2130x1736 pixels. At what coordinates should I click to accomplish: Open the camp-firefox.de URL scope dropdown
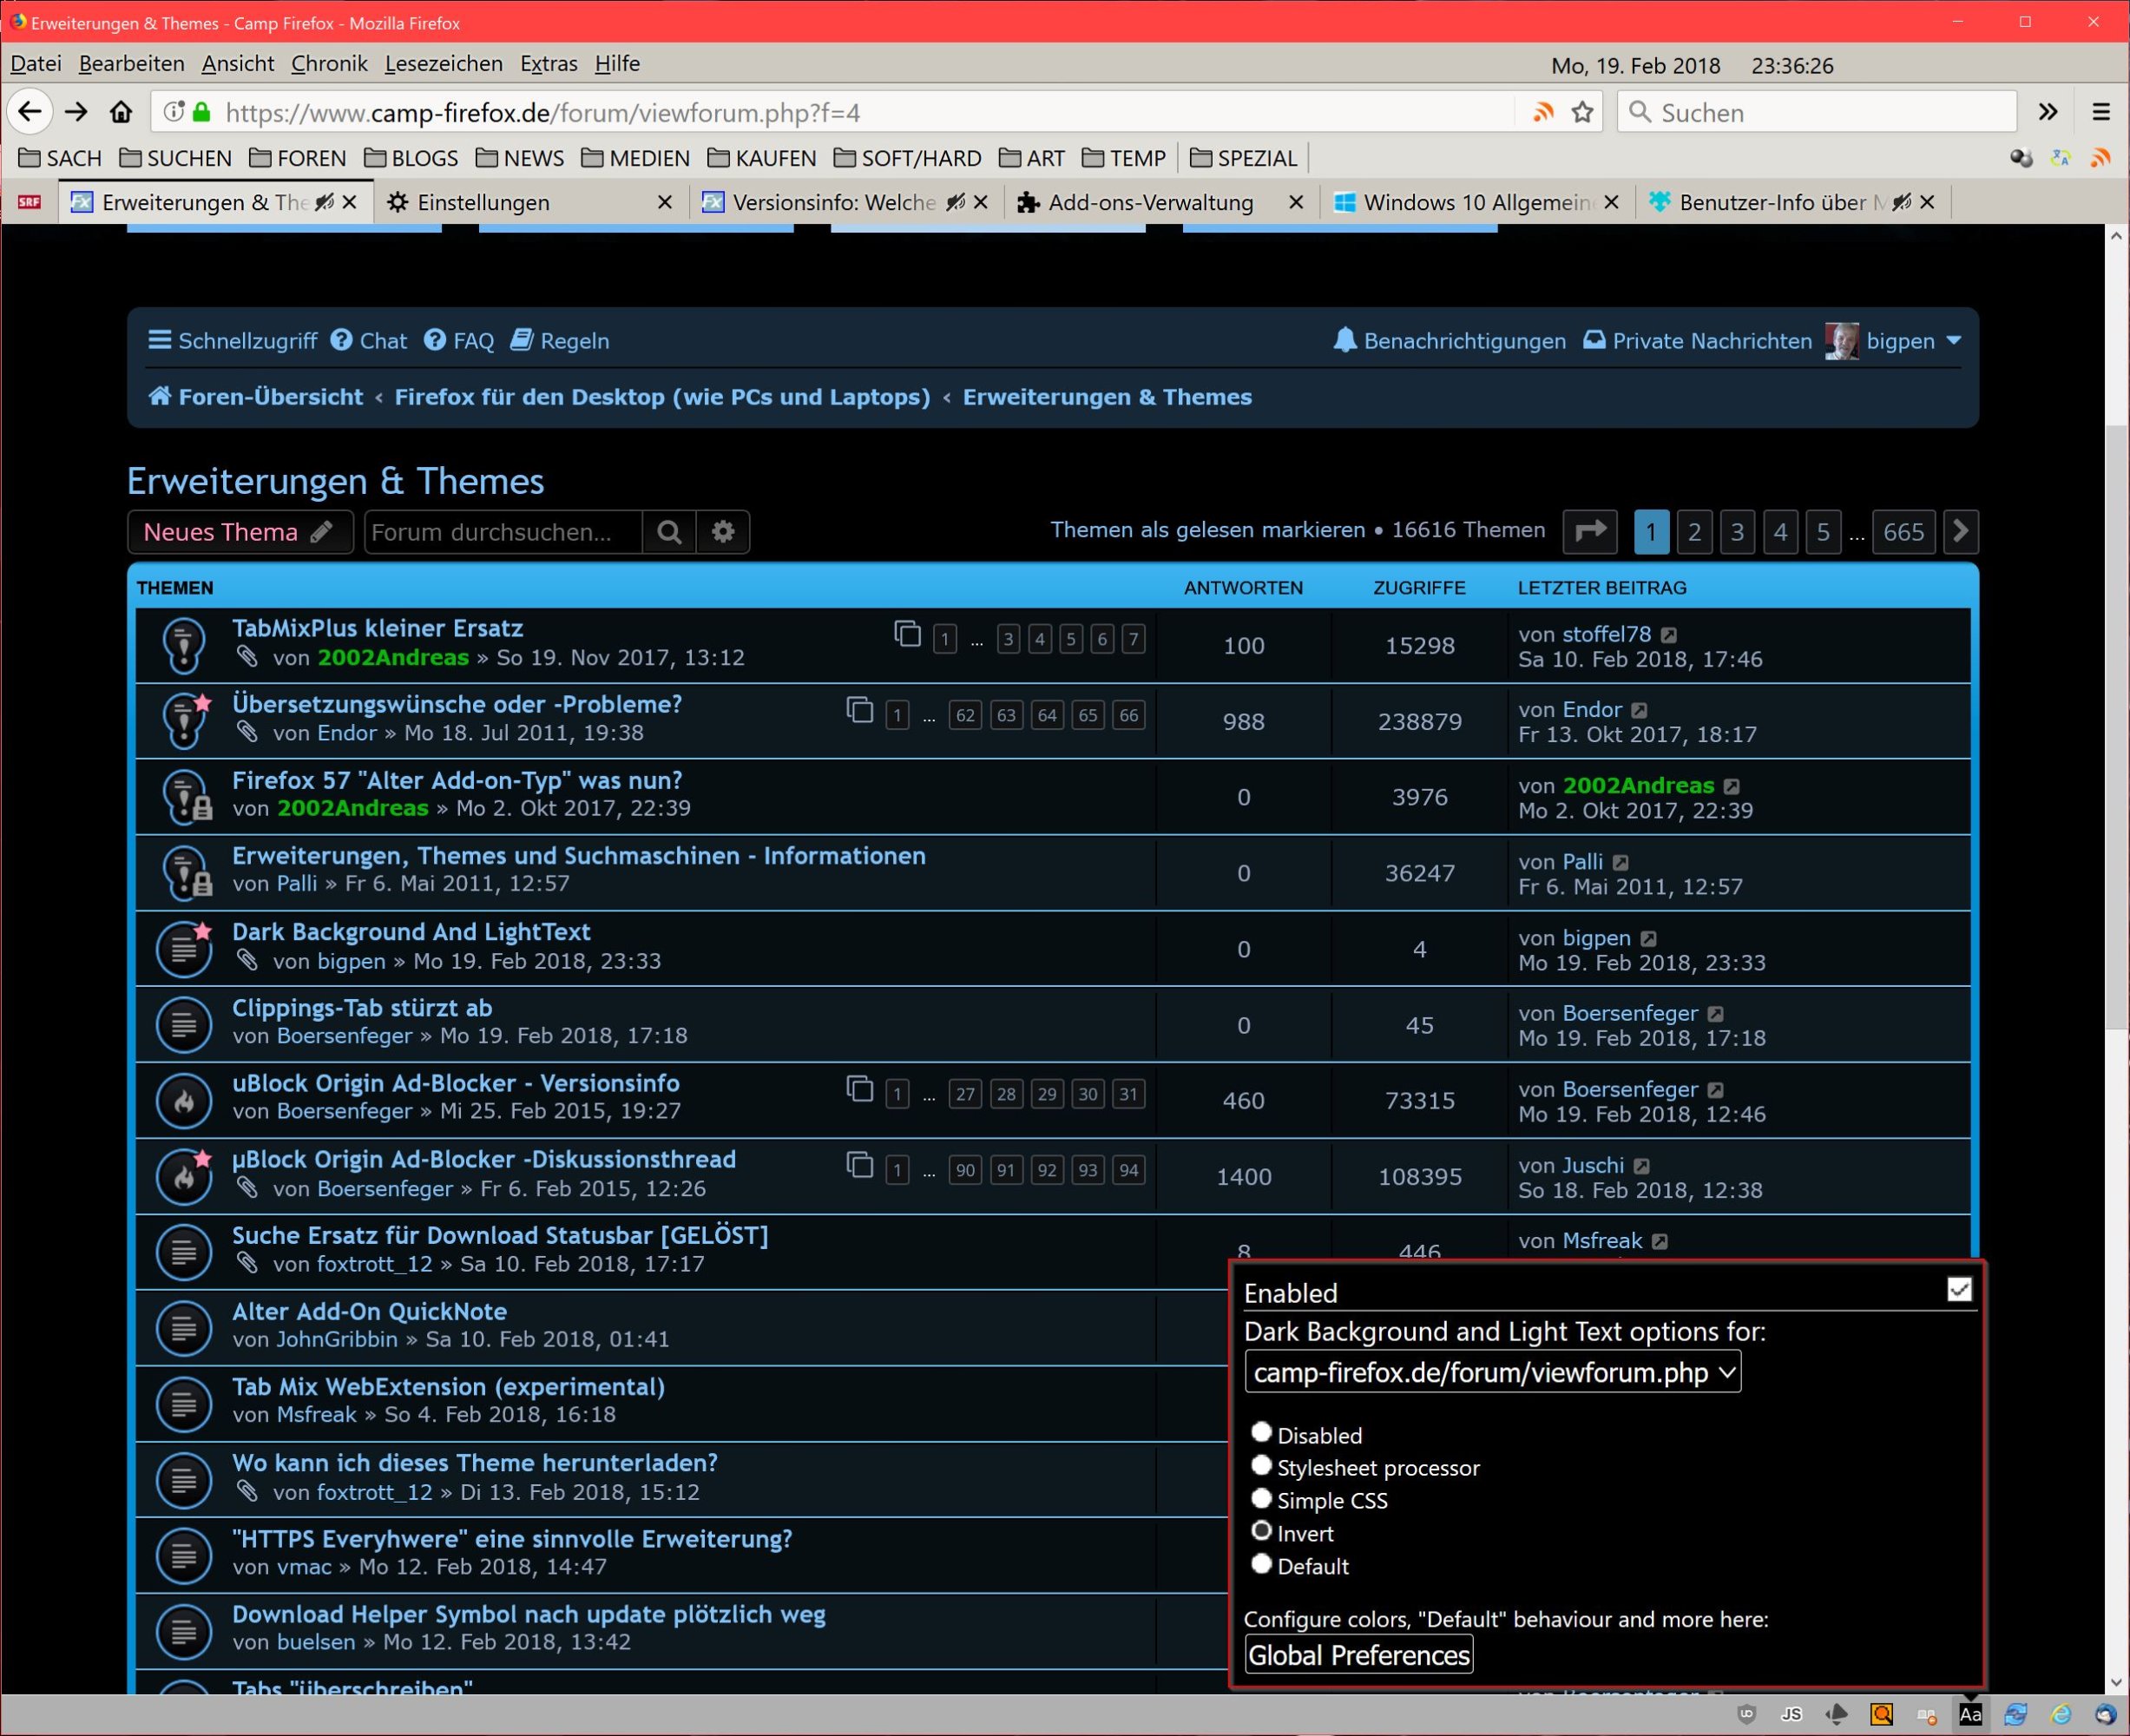[x=1492, y=1372]
